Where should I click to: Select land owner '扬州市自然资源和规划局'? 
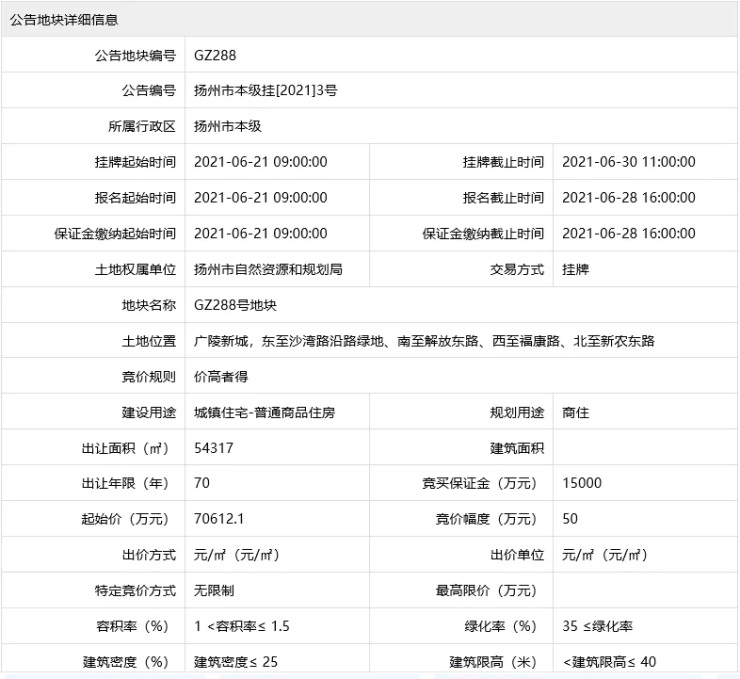[x=268, y=269]
